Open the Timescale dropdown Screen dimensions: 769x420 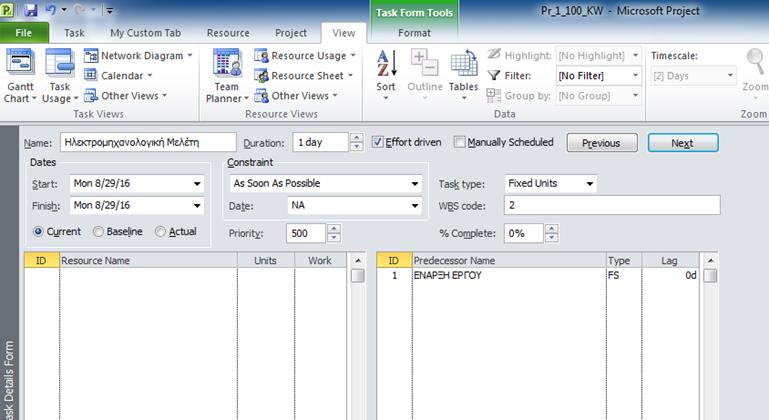pyautogui.click(x=730, y=76)
